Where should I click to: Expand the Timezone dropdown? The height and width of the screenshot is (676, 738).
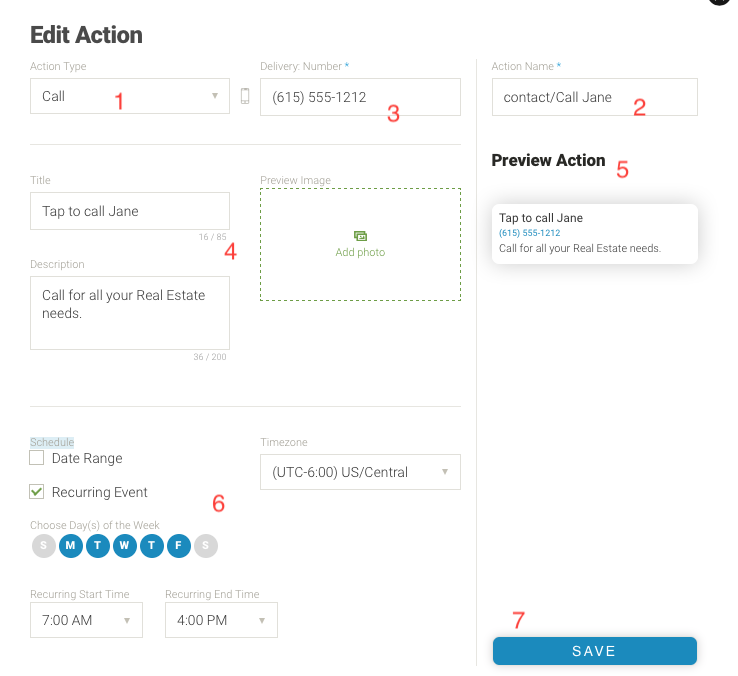click(360, 472)
